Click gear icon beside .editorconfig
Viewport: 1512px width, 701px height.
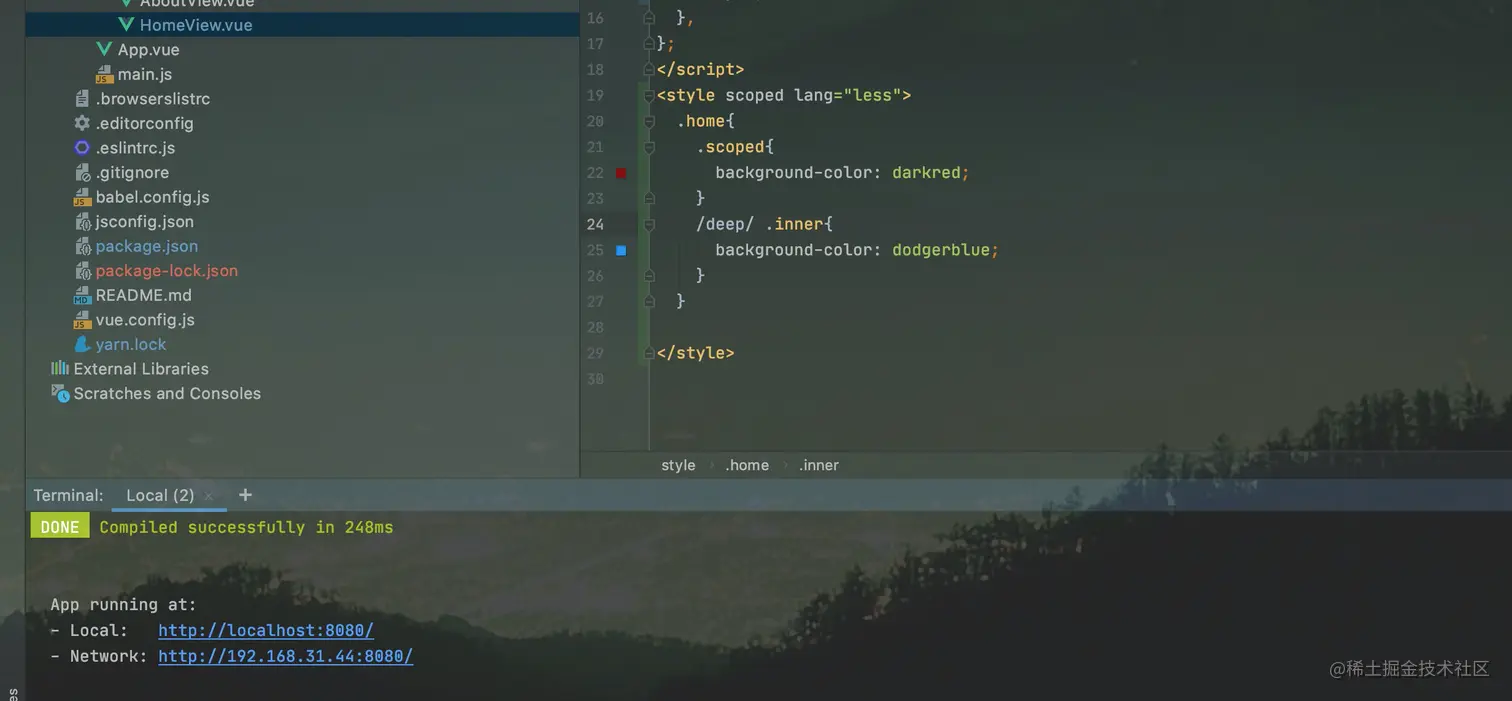pyautogui.click(x=82, y=123)
